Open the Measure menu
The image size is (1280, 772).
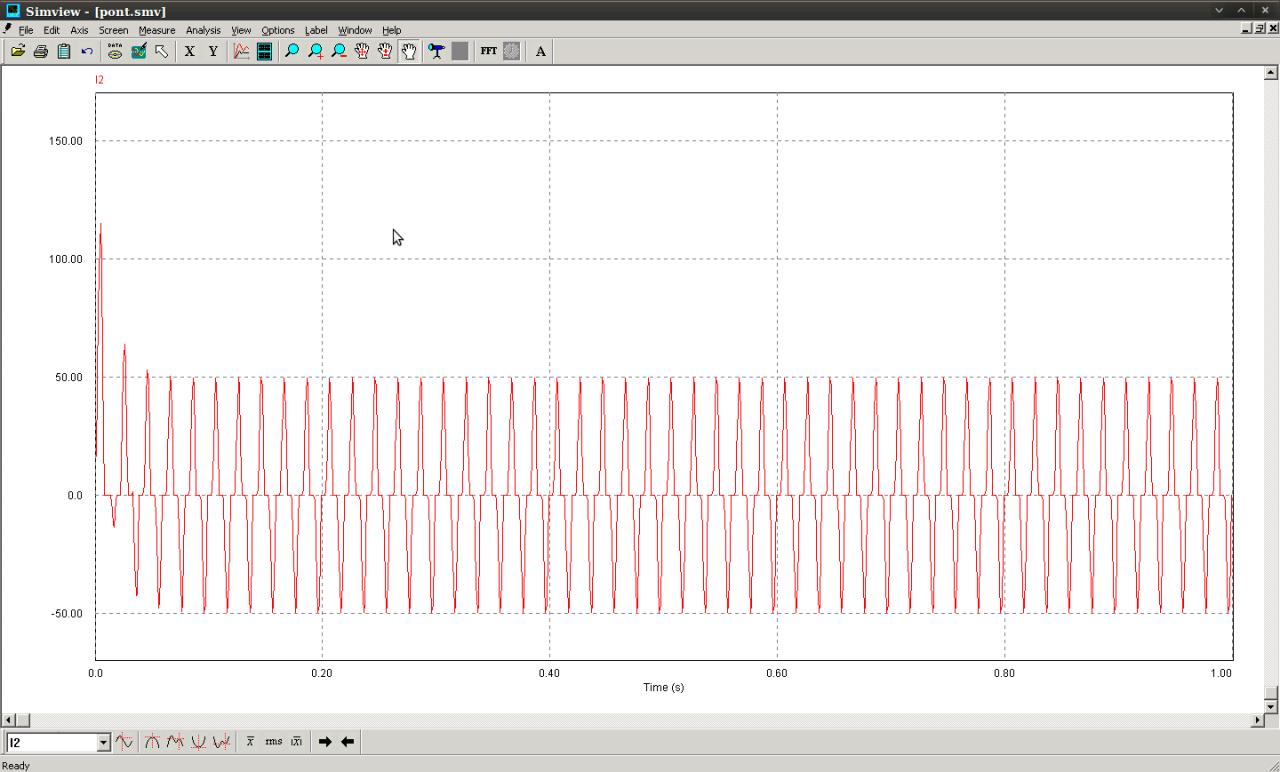pyautogui.click(x=157, y=30)
